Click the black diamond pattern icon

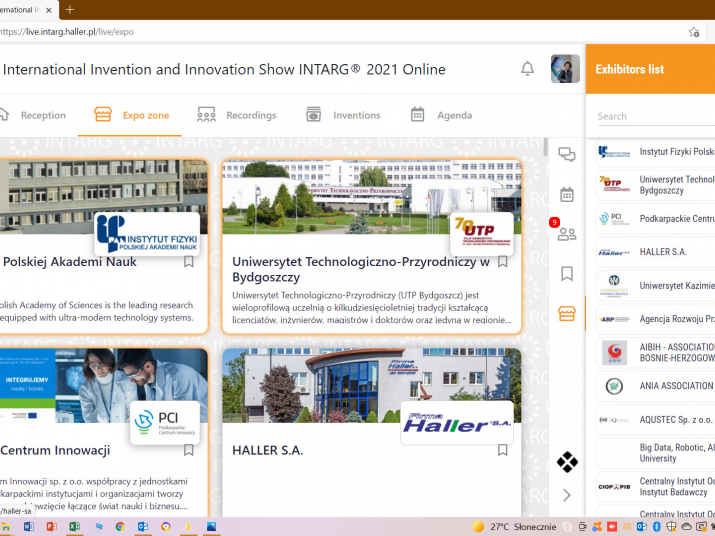click(x=567, y=462)
